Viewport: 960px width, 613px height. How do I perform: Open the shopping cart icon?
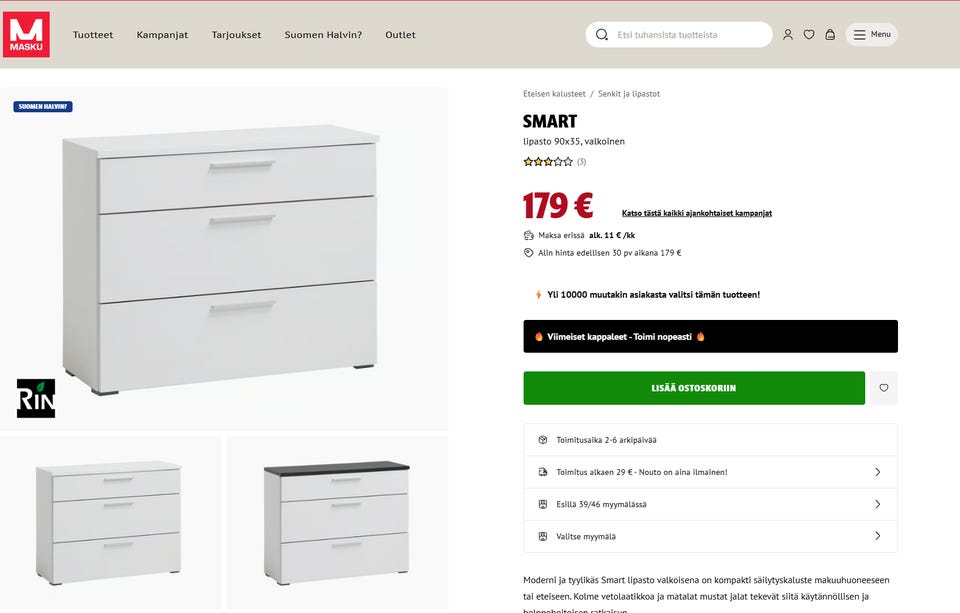[x=830, y=35]
